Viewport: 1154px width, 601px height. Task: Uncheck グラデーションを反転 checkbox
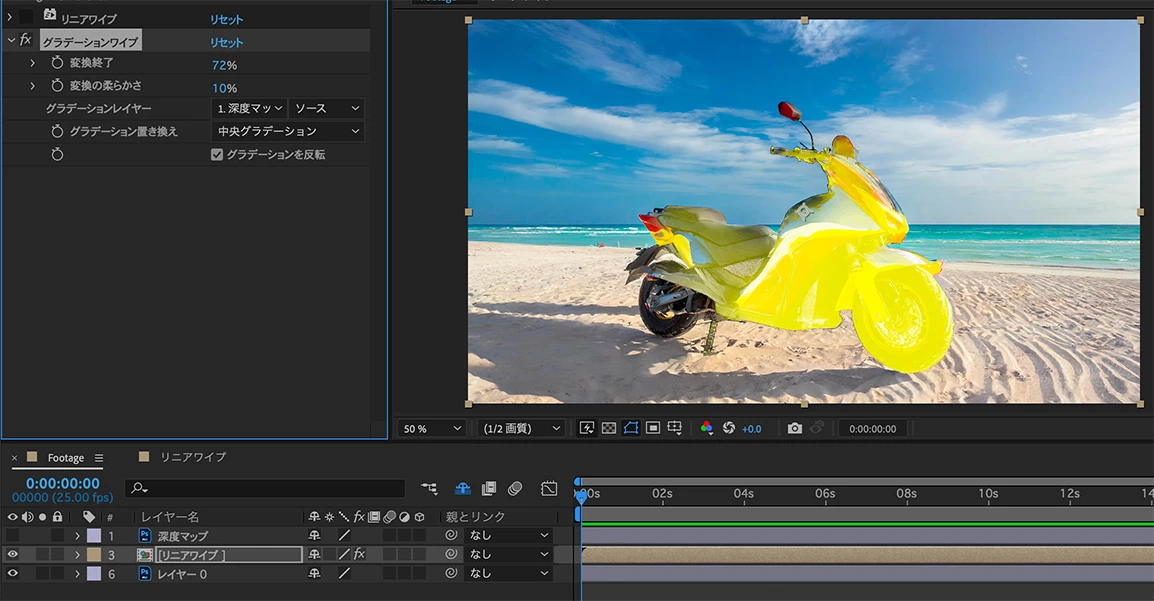pyautogui.click(x=217, y=155)
